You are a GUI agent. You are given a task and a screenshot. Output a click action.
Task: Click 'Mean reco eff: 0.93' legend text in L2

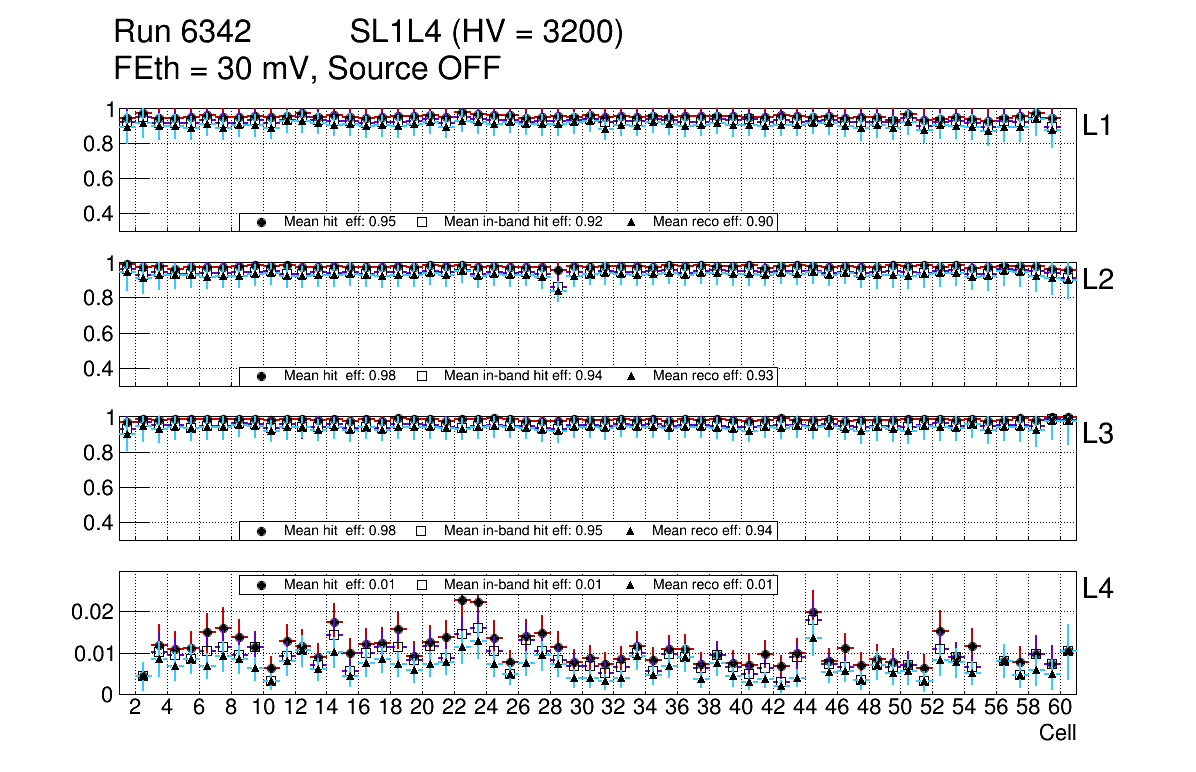point(713,376)
